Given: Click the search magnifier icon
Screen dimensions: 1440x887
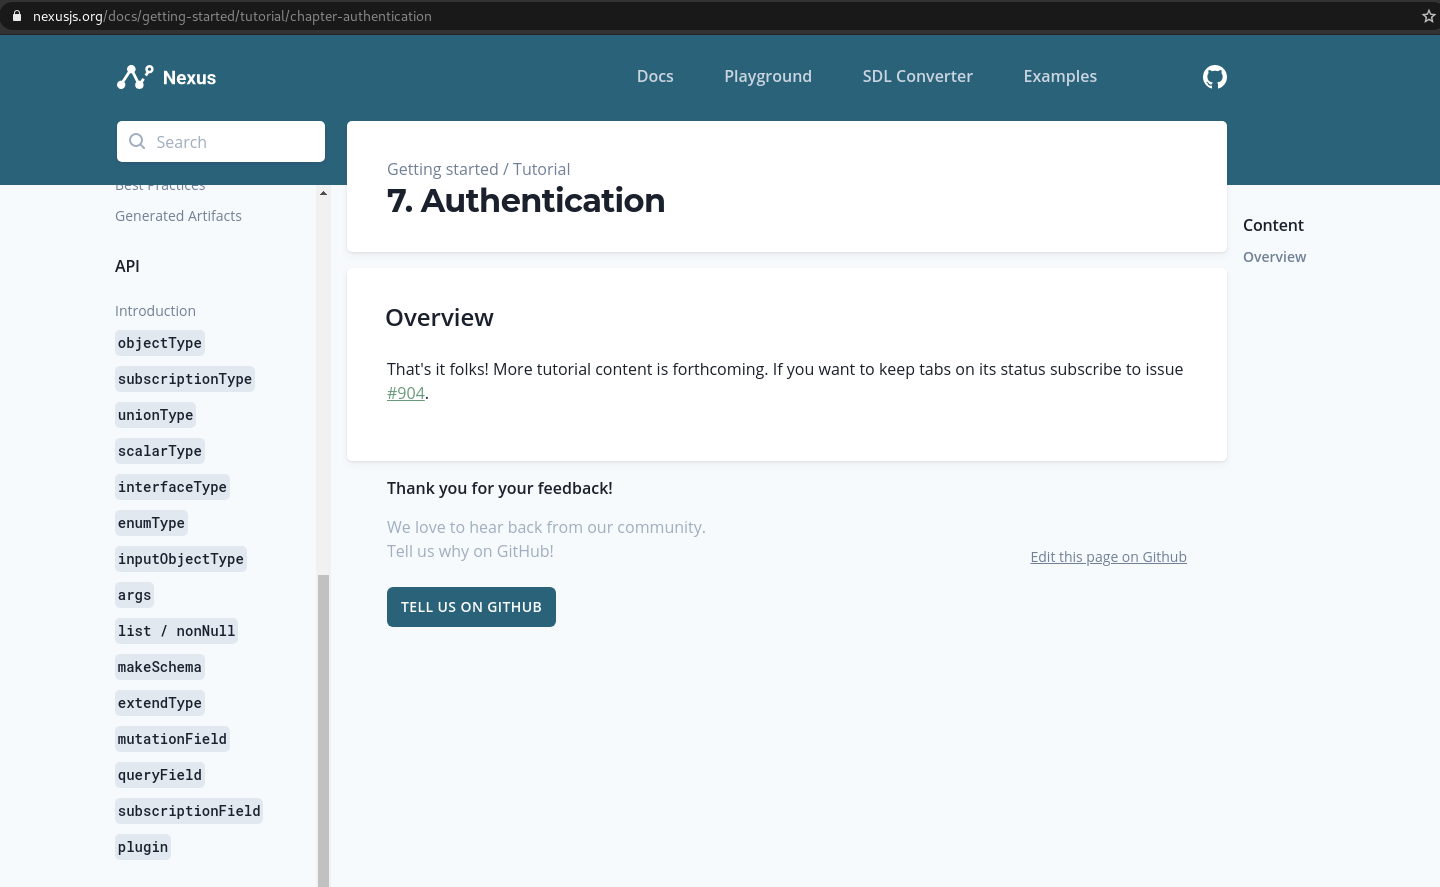Looking at the screenshot, I should [x=137, y=142].
